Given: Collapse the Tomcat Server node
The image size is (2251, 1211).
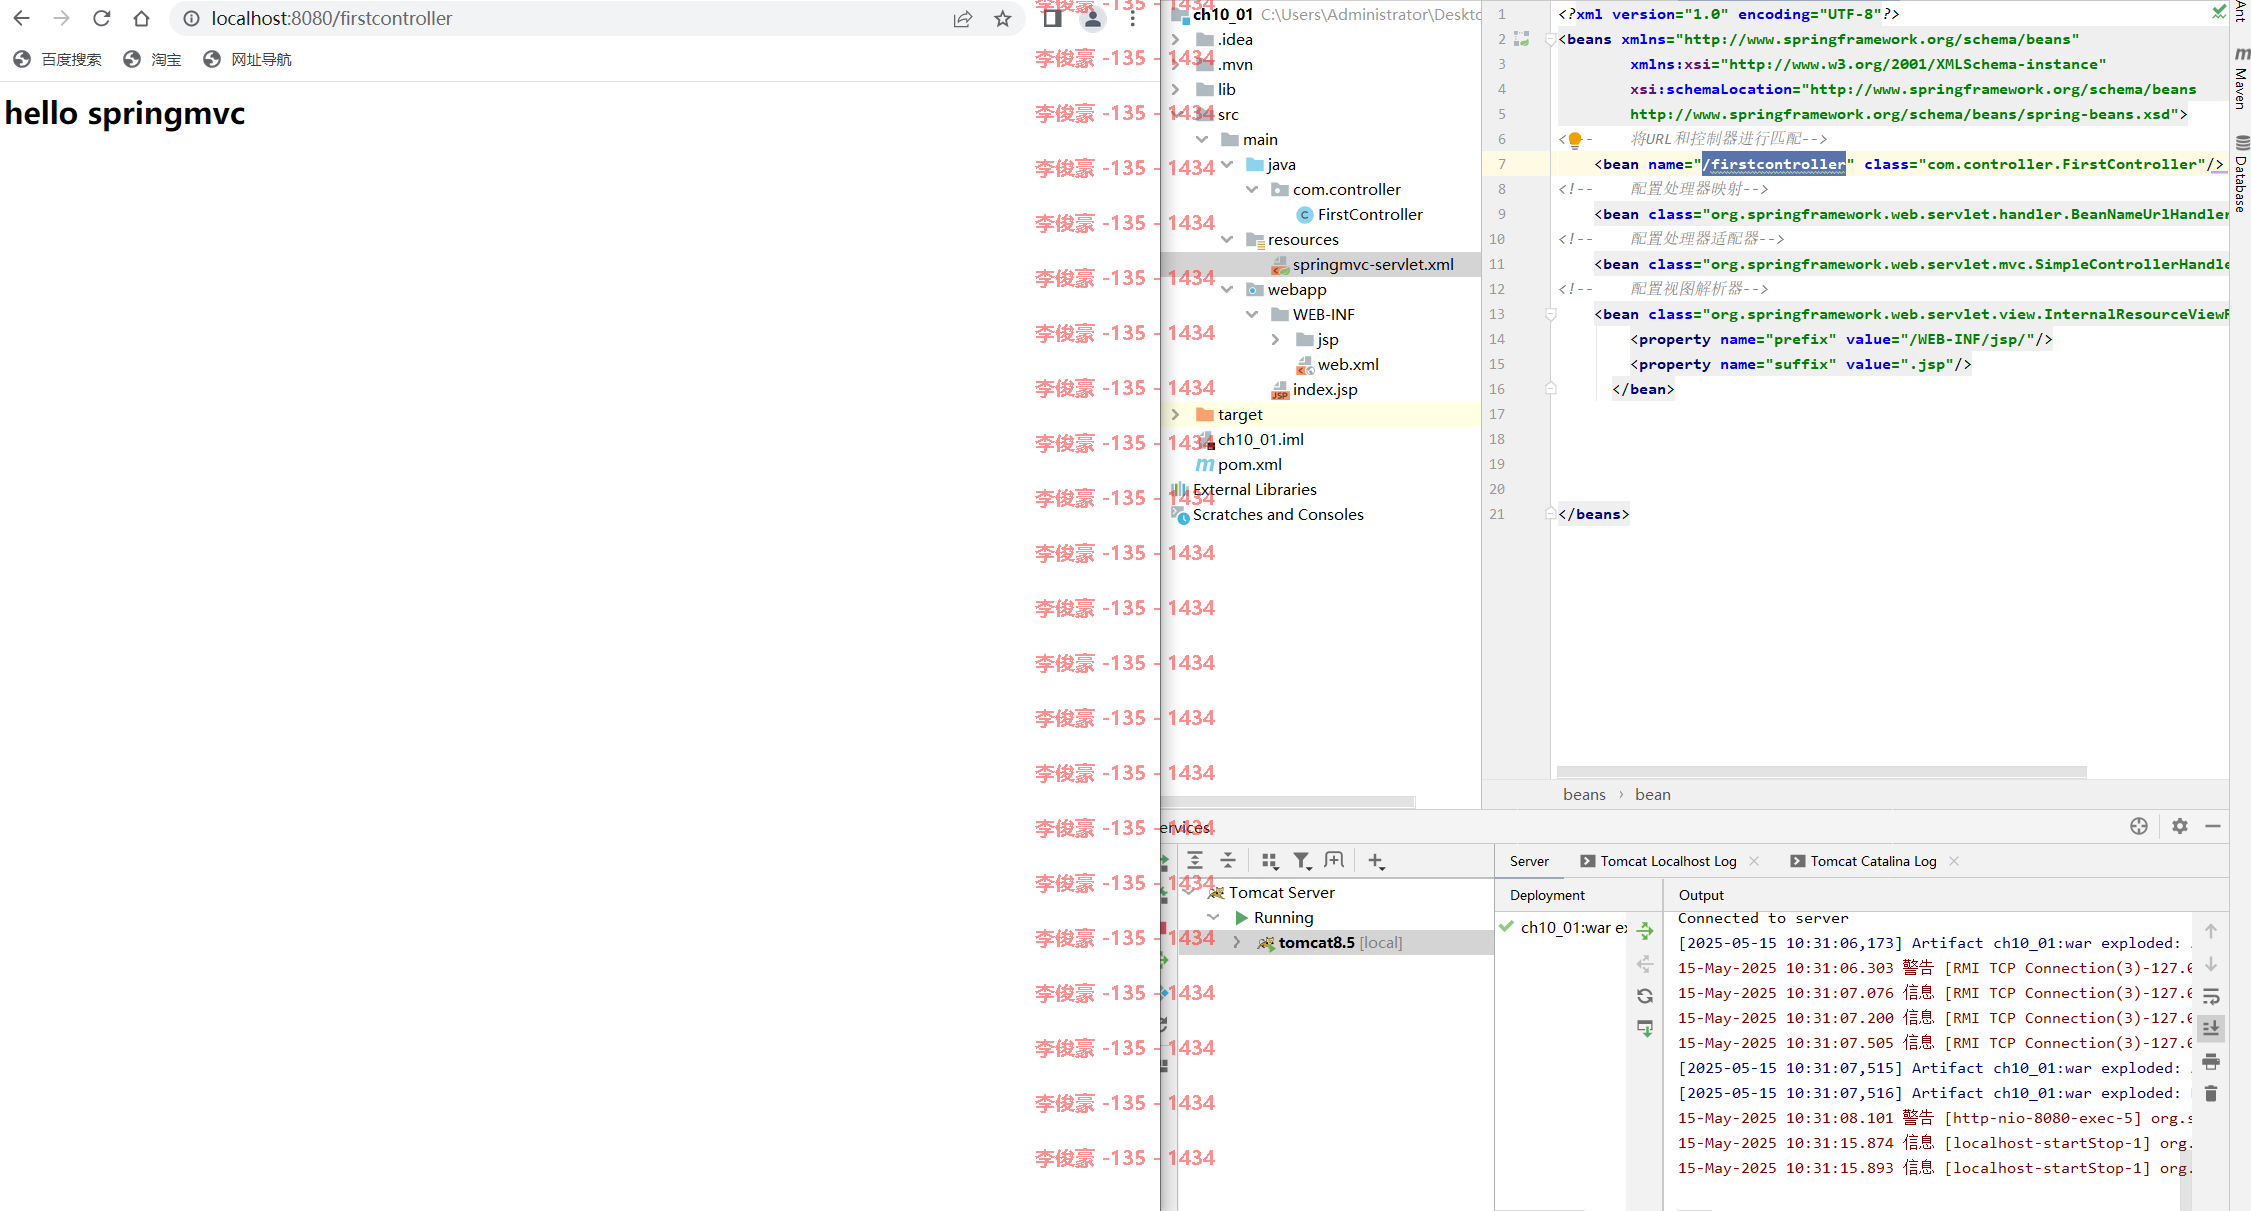Looking at the screenshot, I should pos(1189,892).
